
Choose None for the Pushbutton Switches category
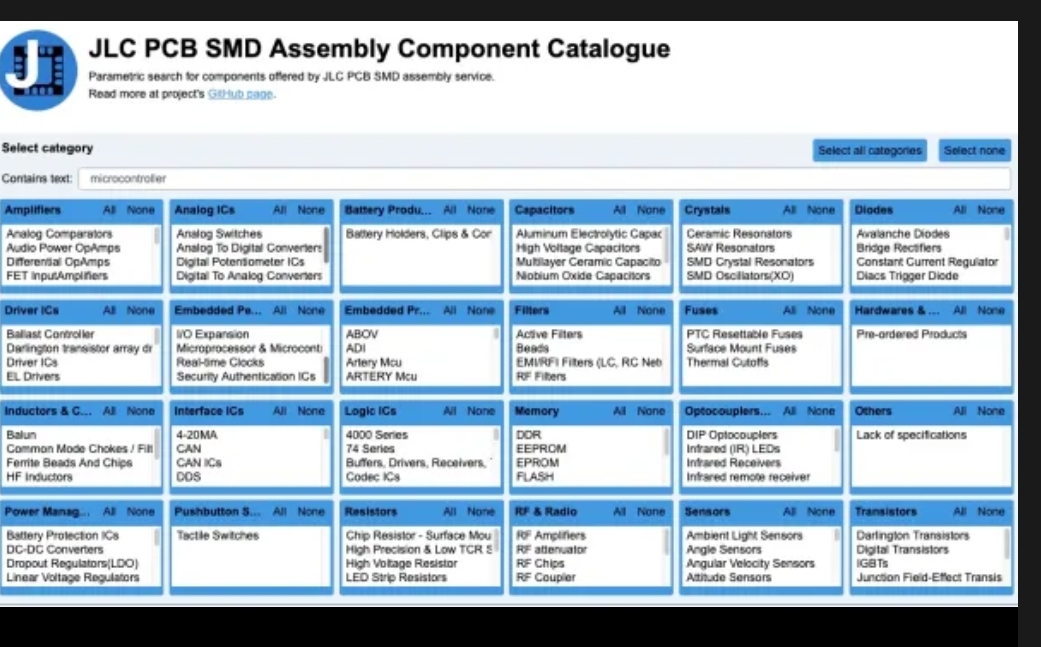(x=311, y=512)
